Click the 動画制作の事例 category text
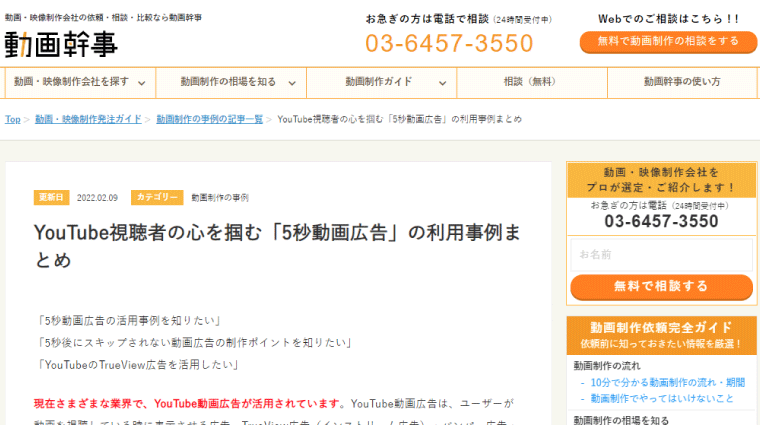The height and width of the screenshot is (428, 760). 220,198
